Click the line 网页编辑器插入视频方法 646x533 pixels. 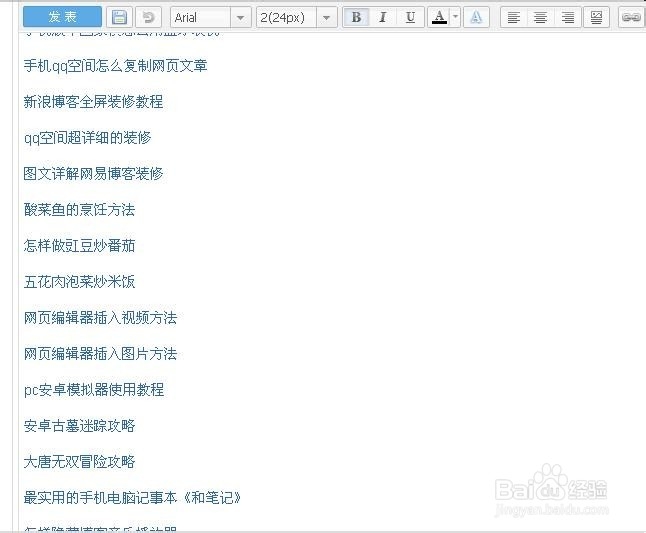[x=101, y=318]
